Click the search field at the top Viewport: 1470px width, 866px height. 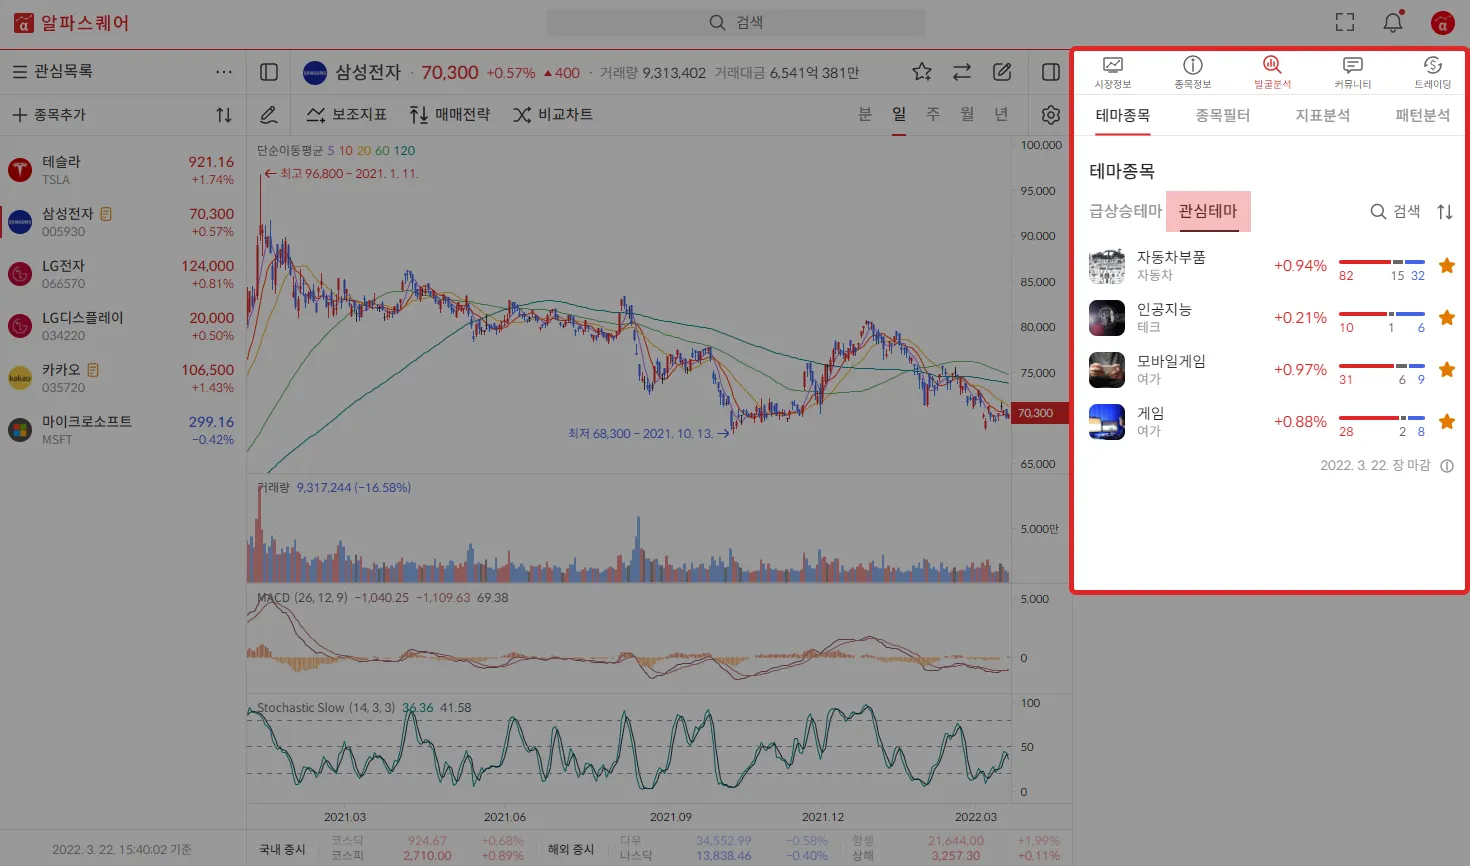coord(736,22)
